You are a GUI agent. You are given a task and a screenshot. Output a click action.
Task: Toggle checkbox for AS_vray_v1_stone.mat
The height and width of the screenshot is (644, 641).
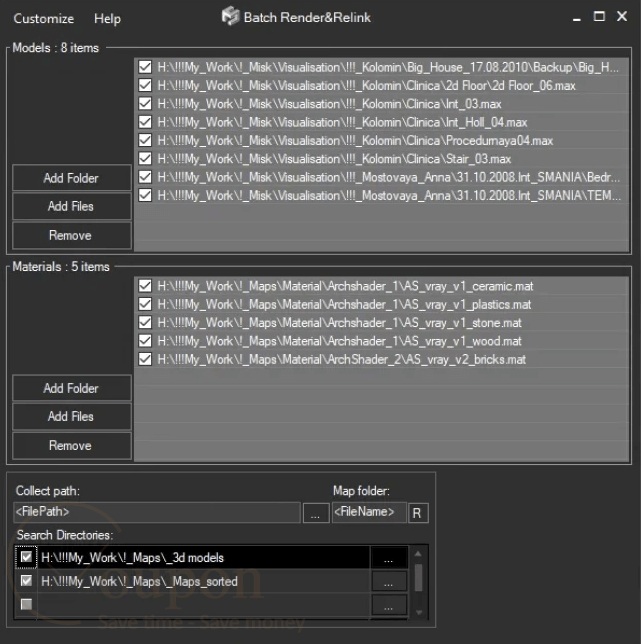click(x=145, y=322)
